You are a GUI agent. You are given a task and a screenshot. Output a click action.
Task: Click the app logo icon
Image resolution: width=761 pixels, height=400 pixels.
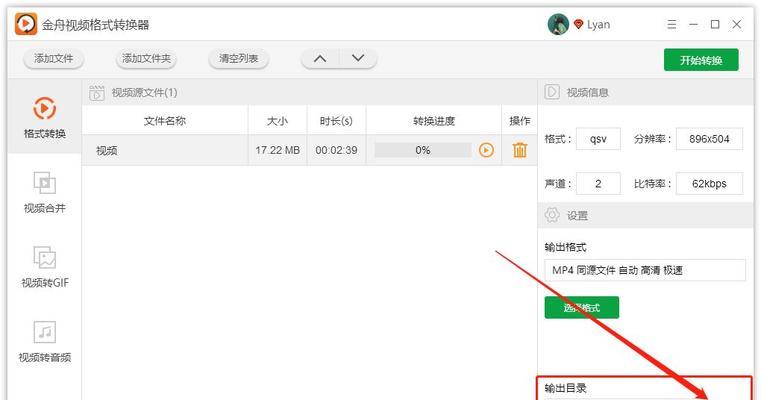click(x=26, y=24)
